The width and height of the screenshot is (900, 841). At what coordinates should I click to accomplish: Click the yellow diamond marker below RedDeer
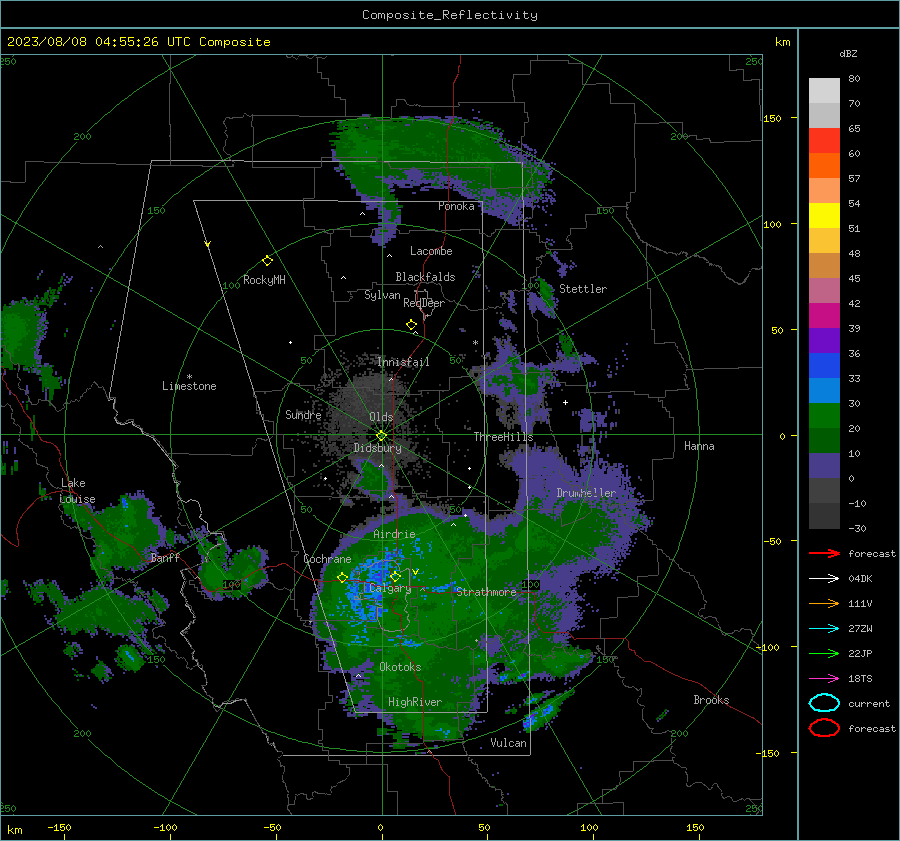coord(412,325)
